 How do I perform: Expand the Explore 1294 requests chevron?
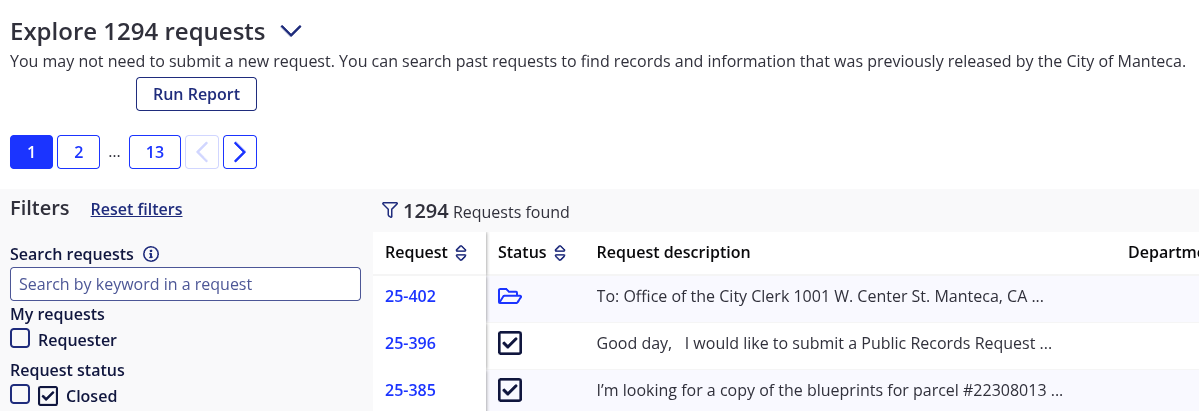point(291,32)
